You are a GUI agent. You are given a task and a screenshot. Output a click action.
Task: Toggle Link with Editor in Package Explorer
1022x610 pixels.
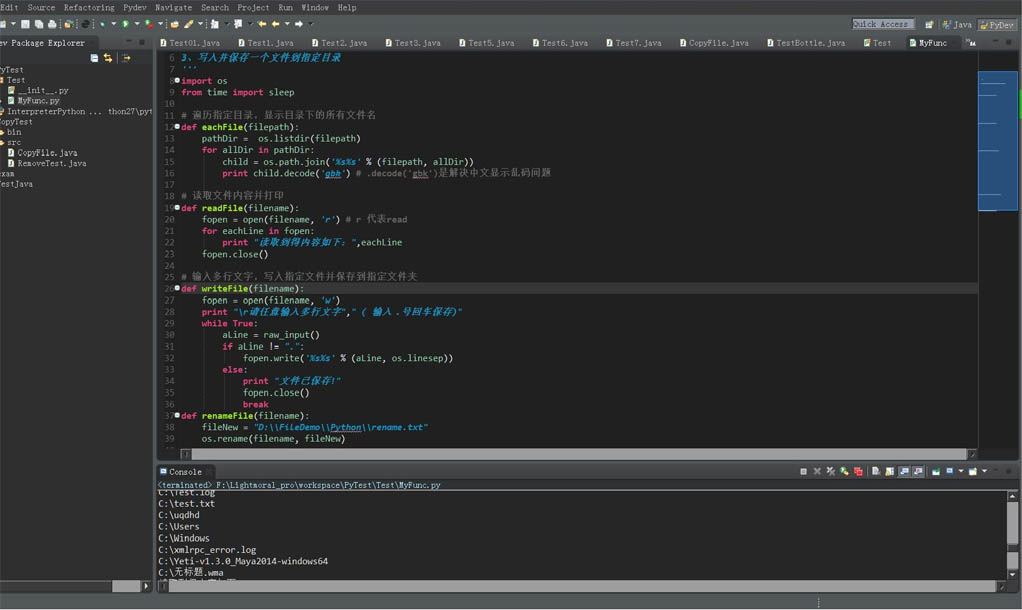click(108, 58)
